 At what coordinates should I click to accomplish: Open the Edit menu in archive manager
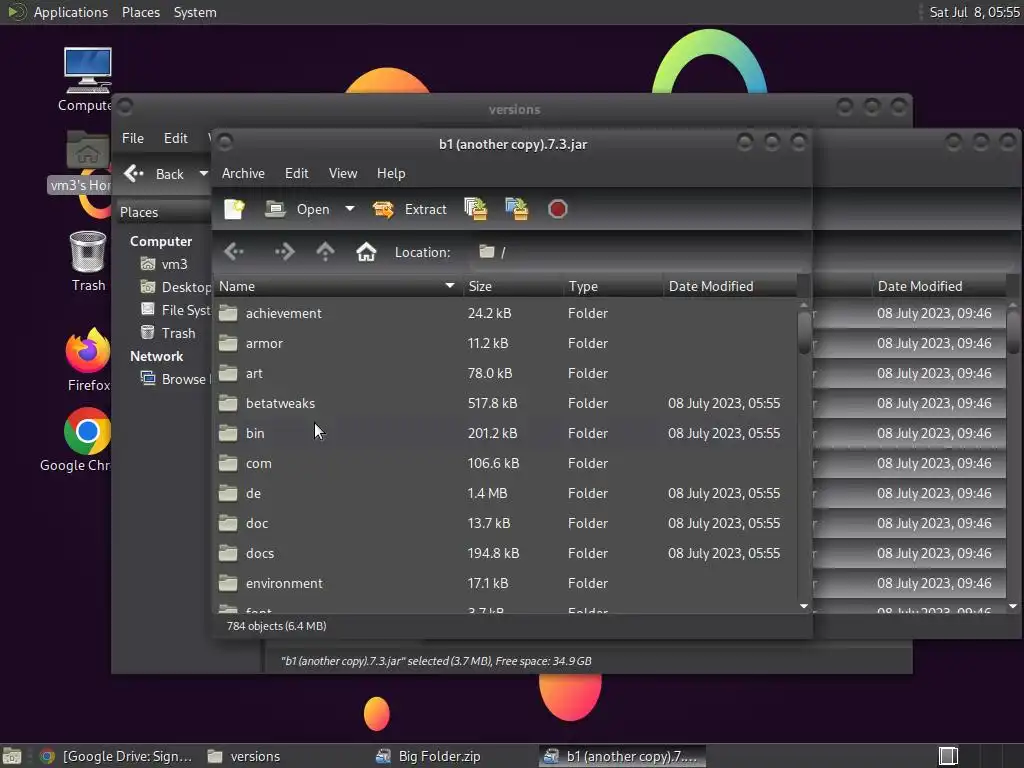pos(296,173)
